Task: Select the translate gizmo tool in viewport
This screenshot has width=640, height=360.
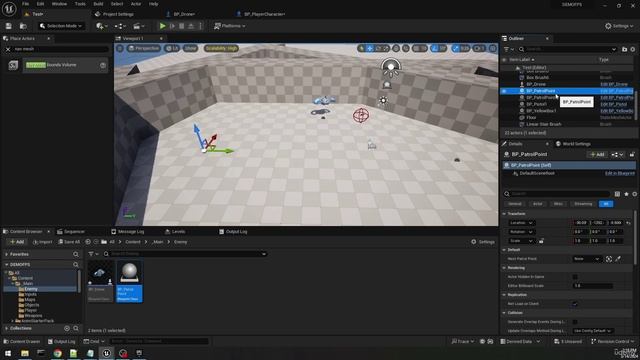Action: coord(369,48)
